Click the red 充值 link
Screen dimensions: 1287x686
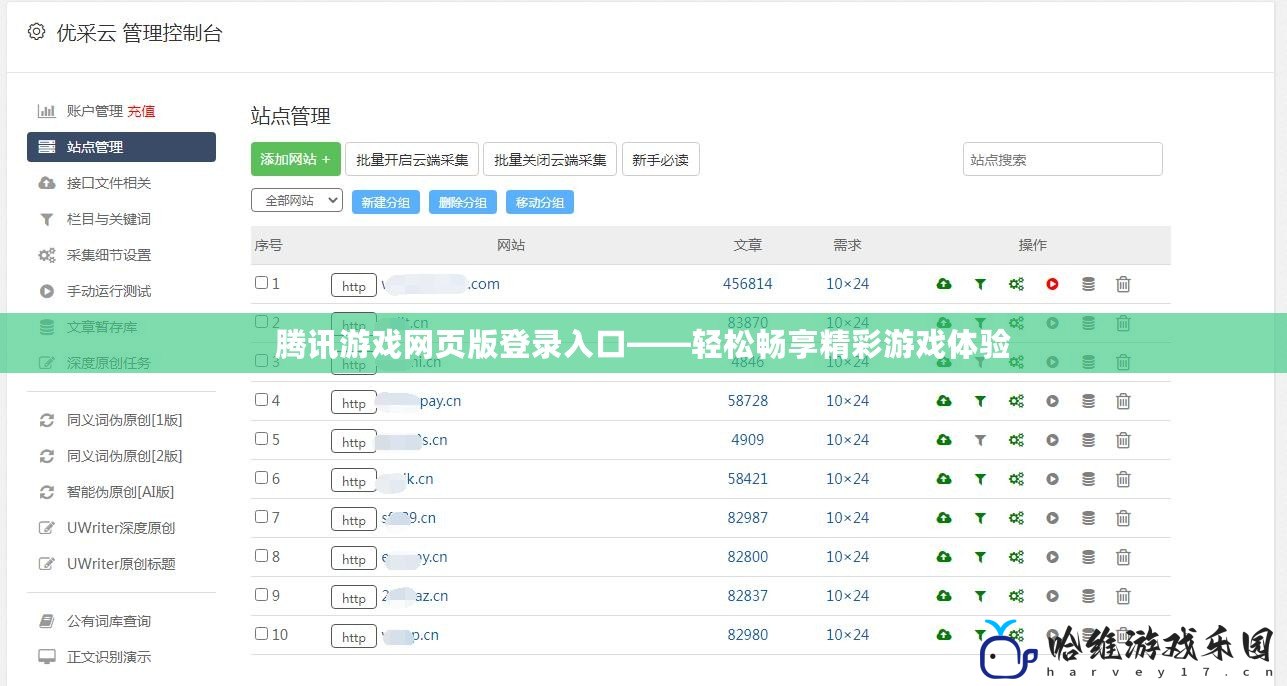pos(141,111)
